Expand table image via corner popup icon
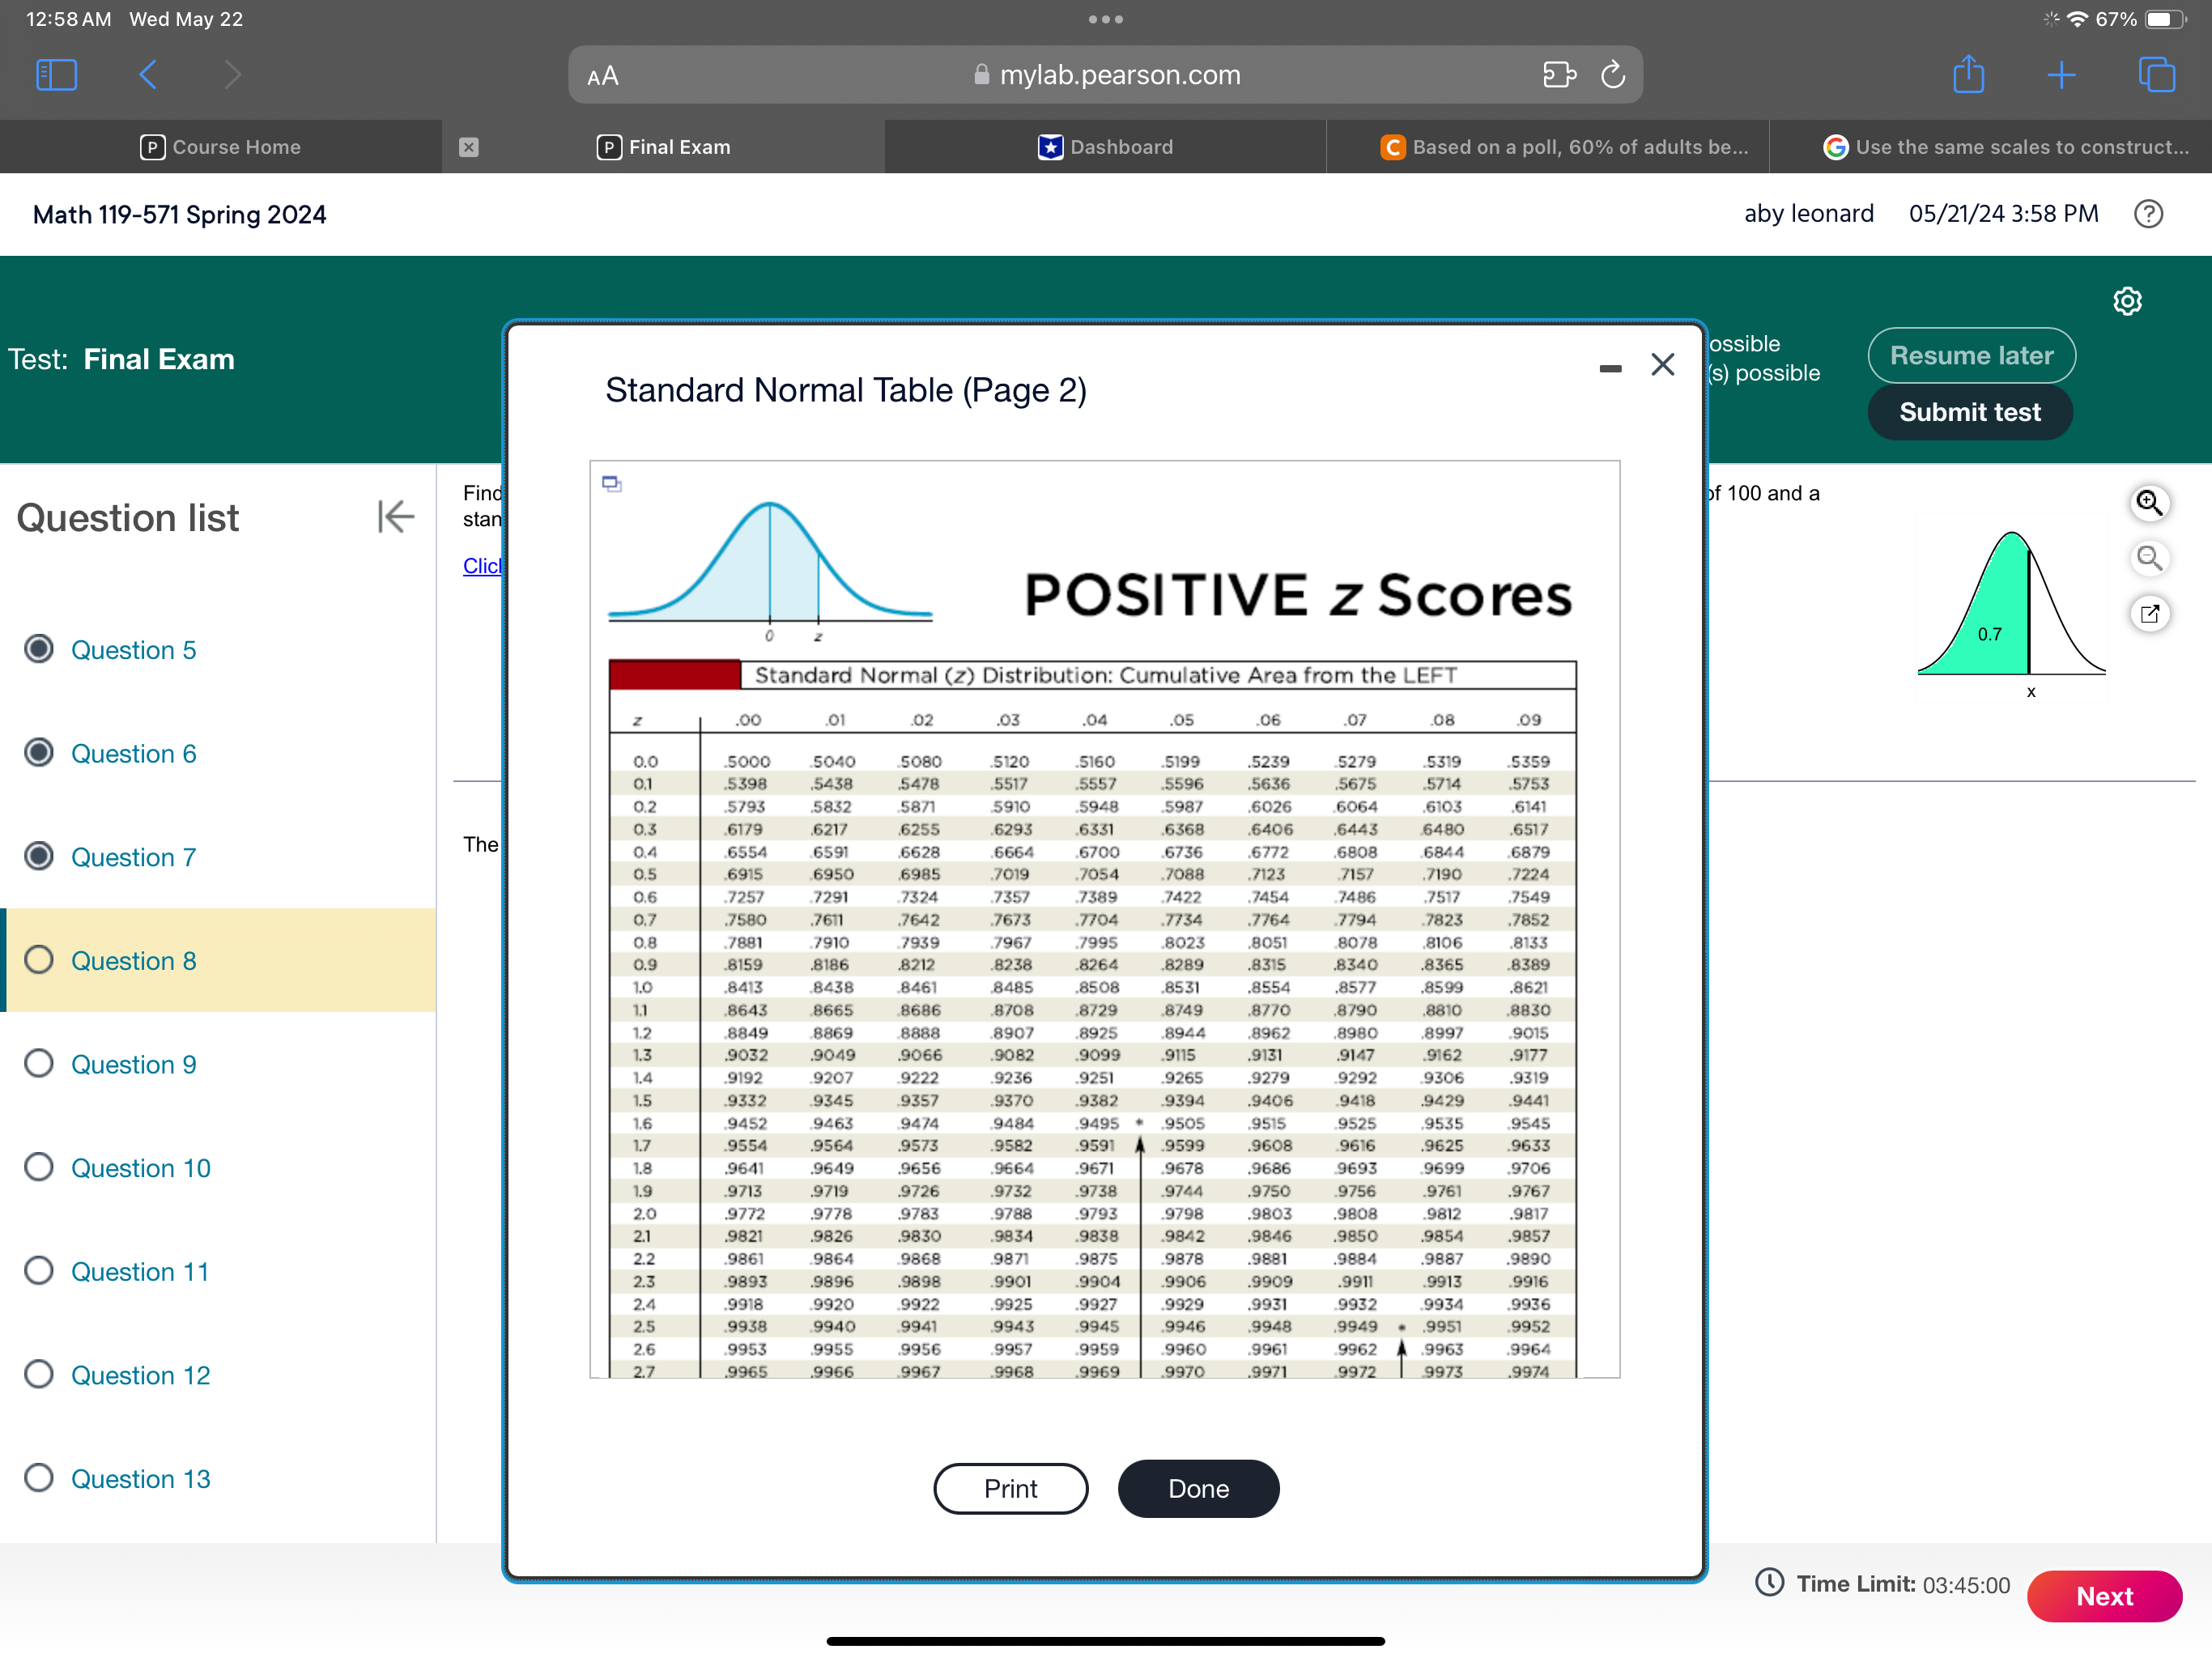The height and width of the screenshot is (1658, 2212). (612, 484)
